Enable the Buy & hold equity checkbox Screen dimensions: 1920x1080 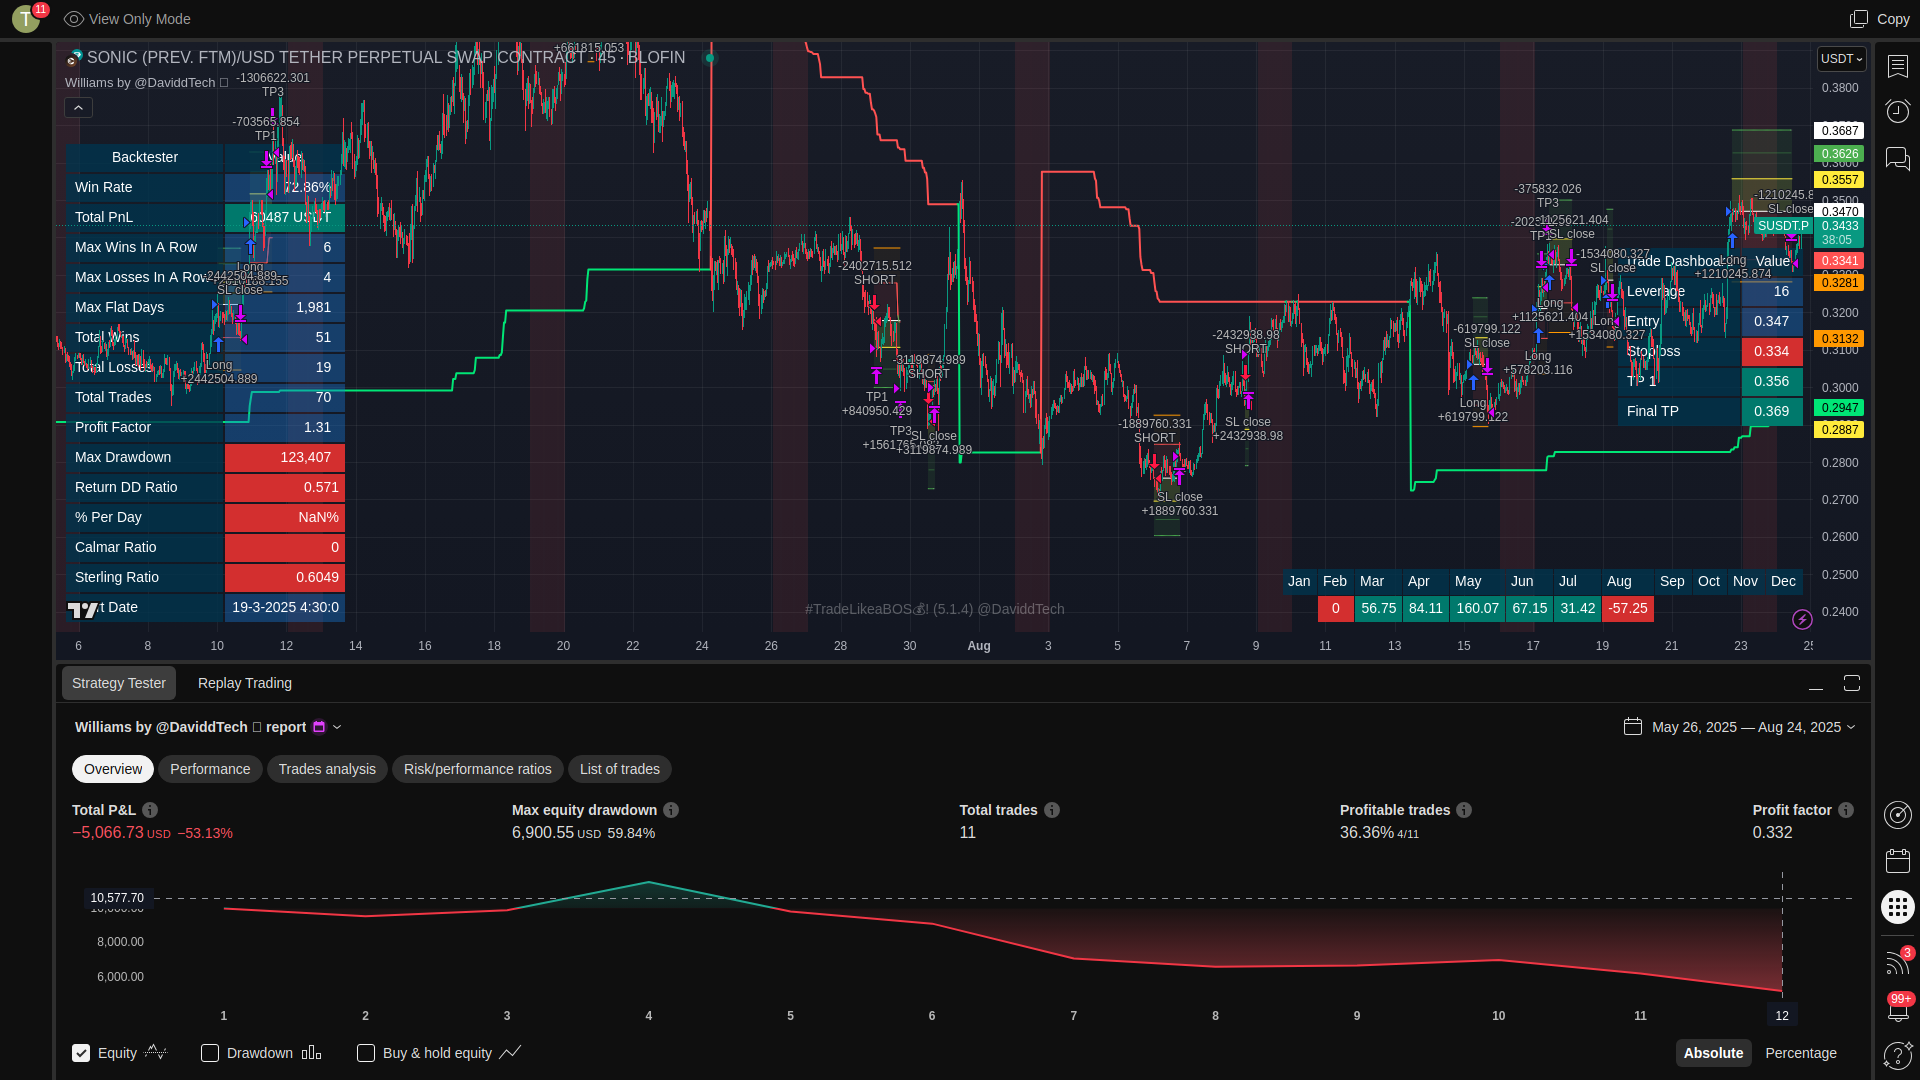tap(366, 1053)
